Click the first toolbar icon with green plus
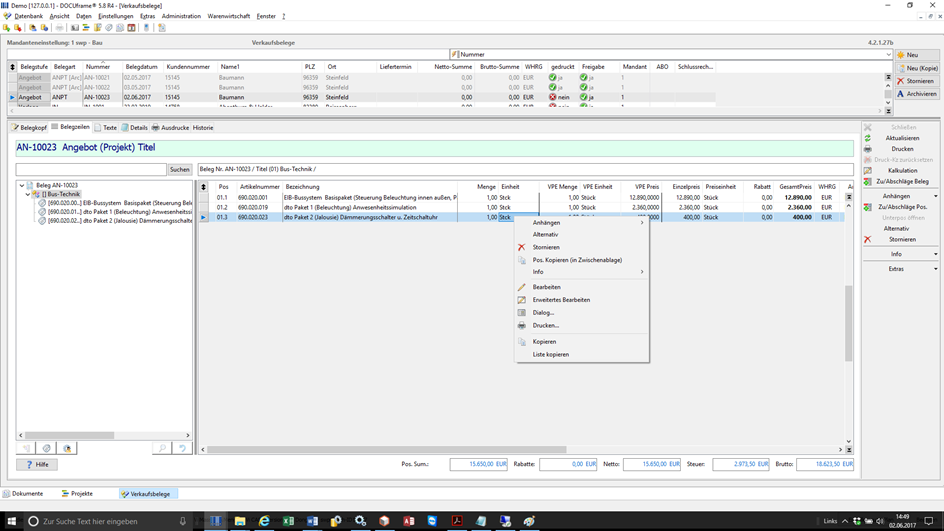 [7, 28]
